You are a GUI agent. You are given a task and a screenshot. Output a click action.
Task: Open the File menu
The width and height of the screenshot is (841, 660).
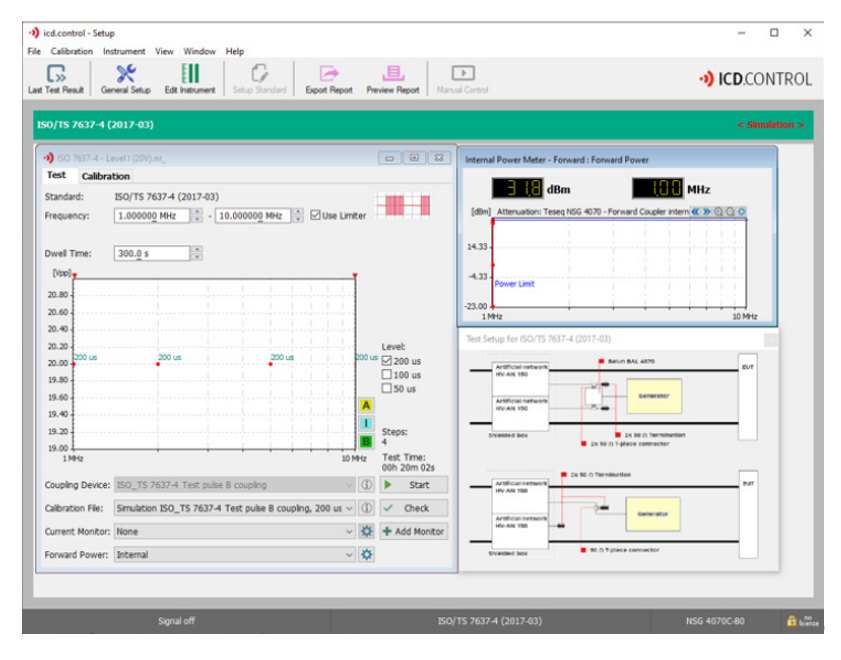[x=34, y=51]
